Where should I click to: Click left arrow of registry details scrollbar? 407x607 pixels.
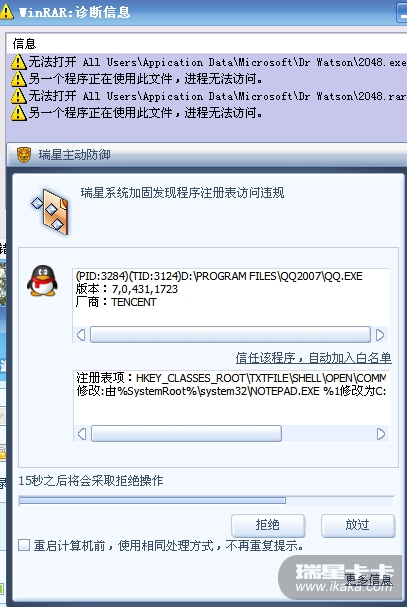82,434
